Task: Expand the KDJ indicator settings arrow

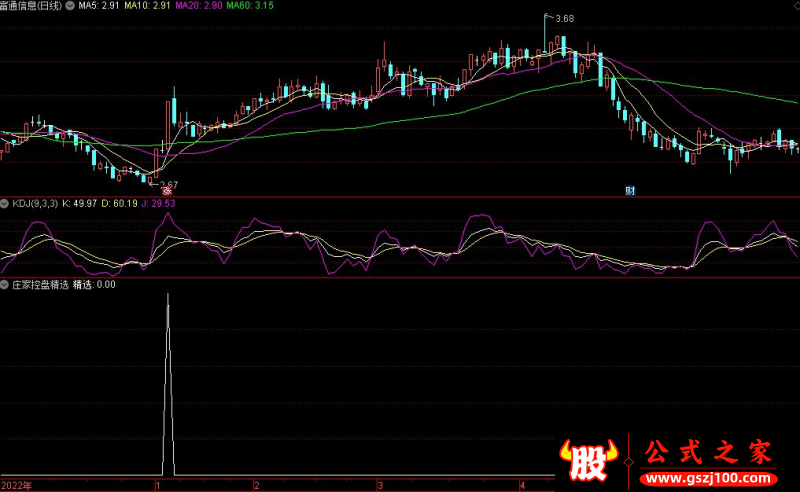Action: pos(5,204)
